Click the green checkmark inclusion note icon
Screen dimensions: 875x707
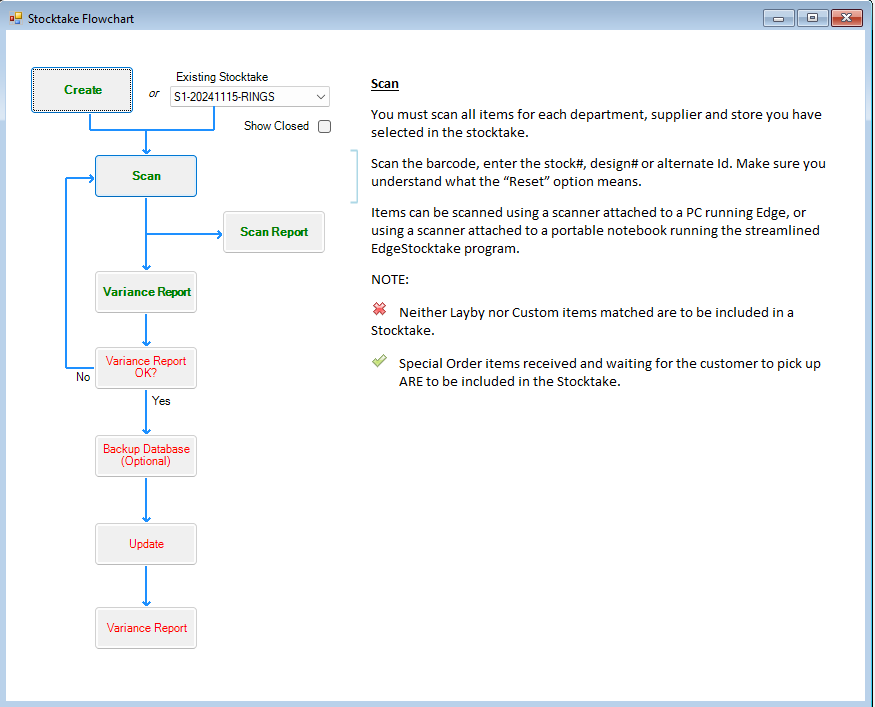[x=379, y=362]
